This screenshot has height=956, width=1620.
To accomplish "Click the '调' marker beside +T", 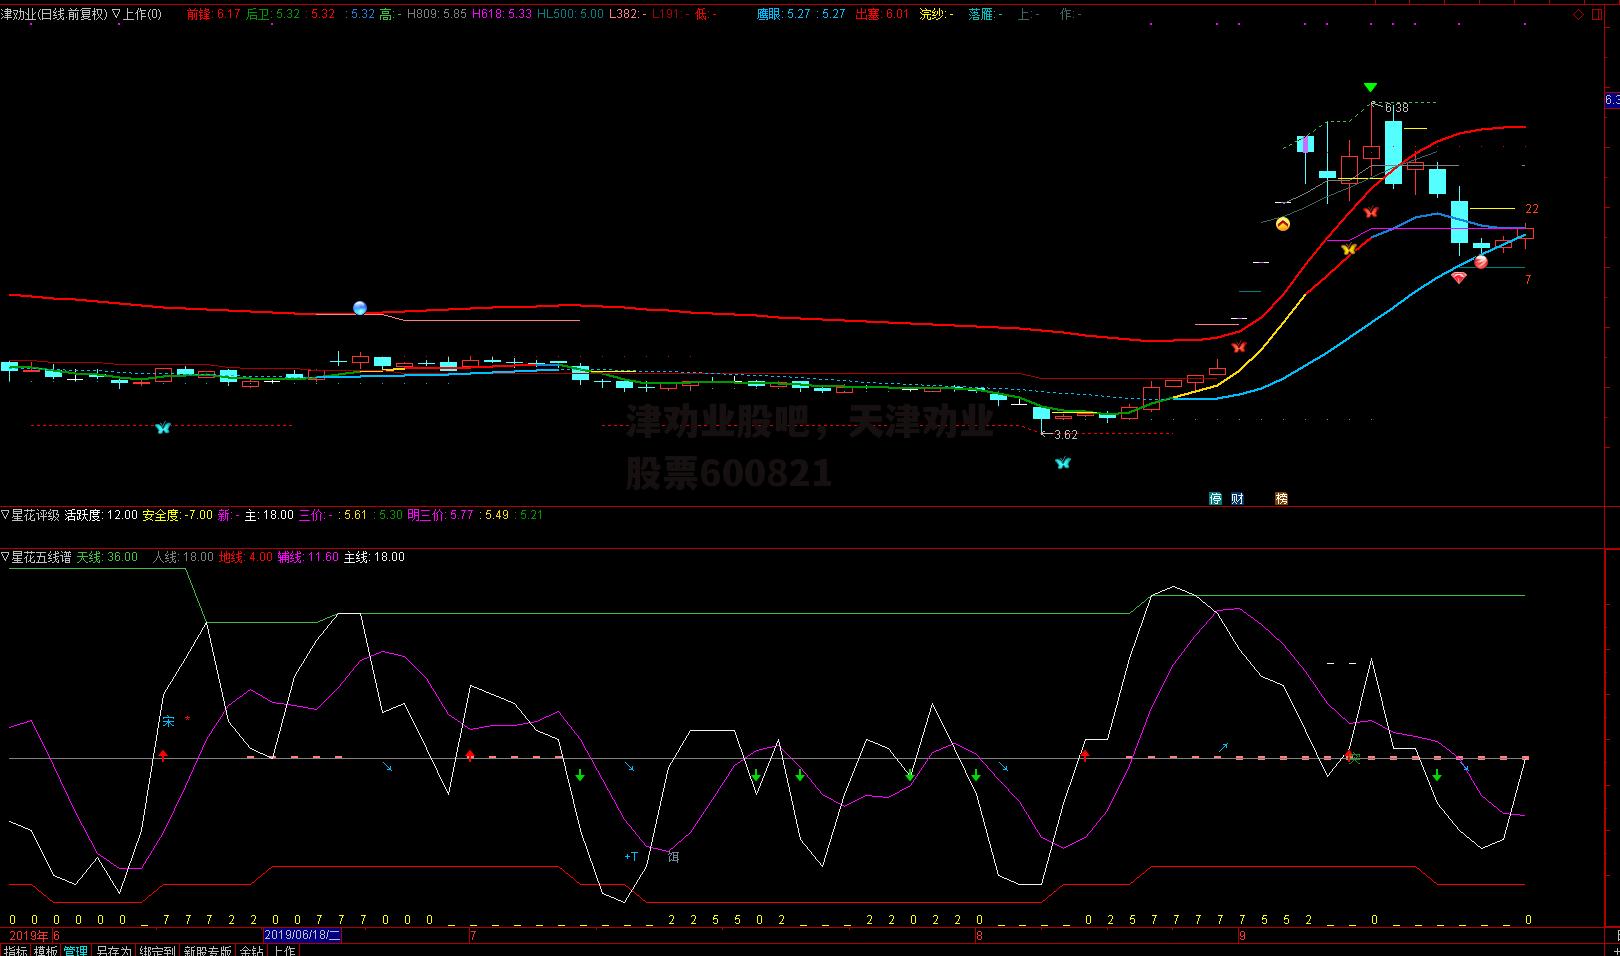I will (673, 857).
